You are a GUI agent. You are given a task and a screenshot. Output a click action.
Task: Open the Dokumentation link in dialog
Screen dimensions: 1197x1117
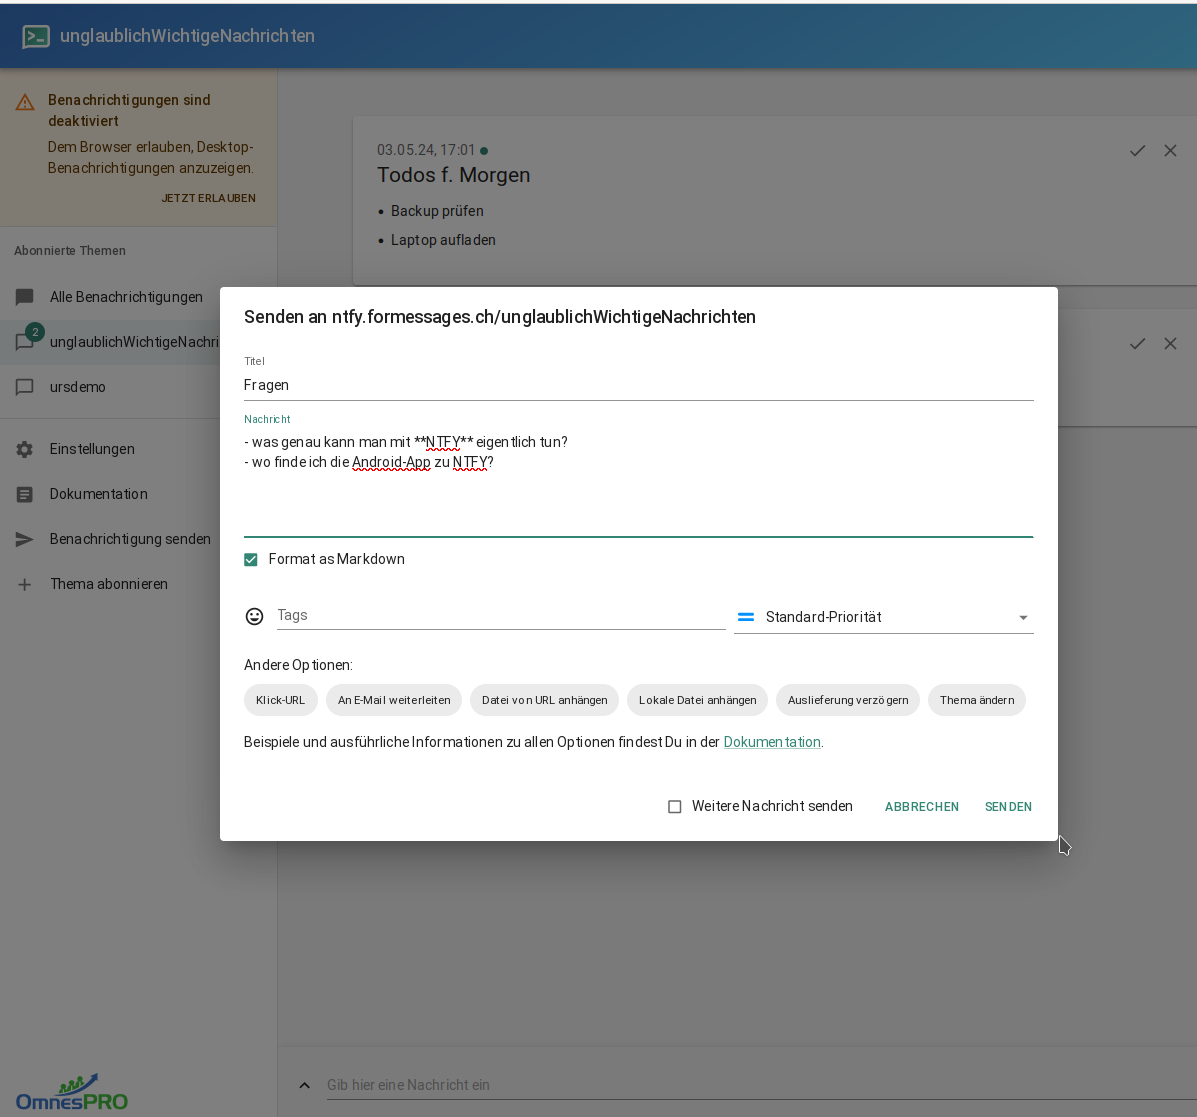771,743
